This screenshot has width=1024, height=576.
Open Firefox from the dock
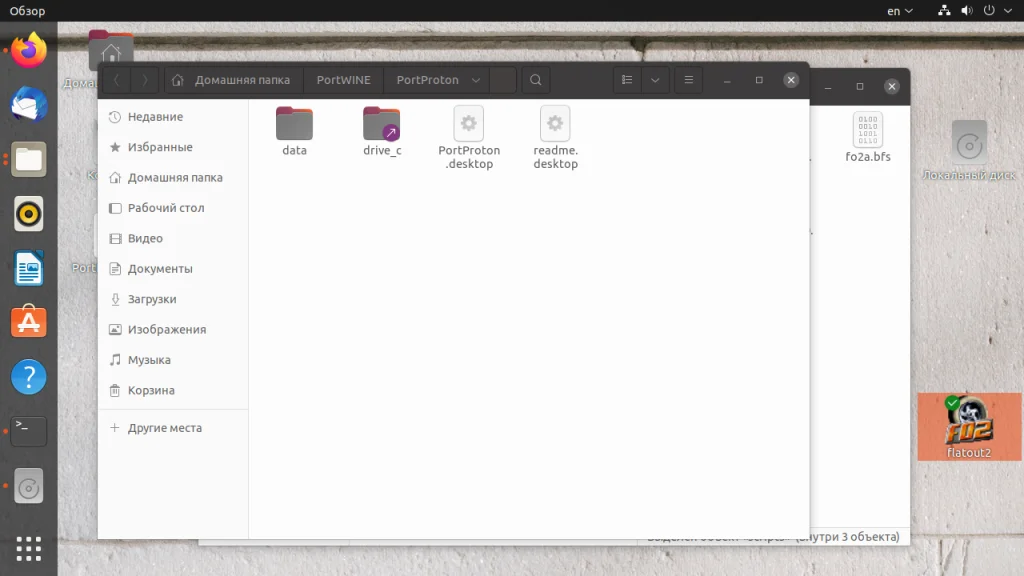click(27, 51)
